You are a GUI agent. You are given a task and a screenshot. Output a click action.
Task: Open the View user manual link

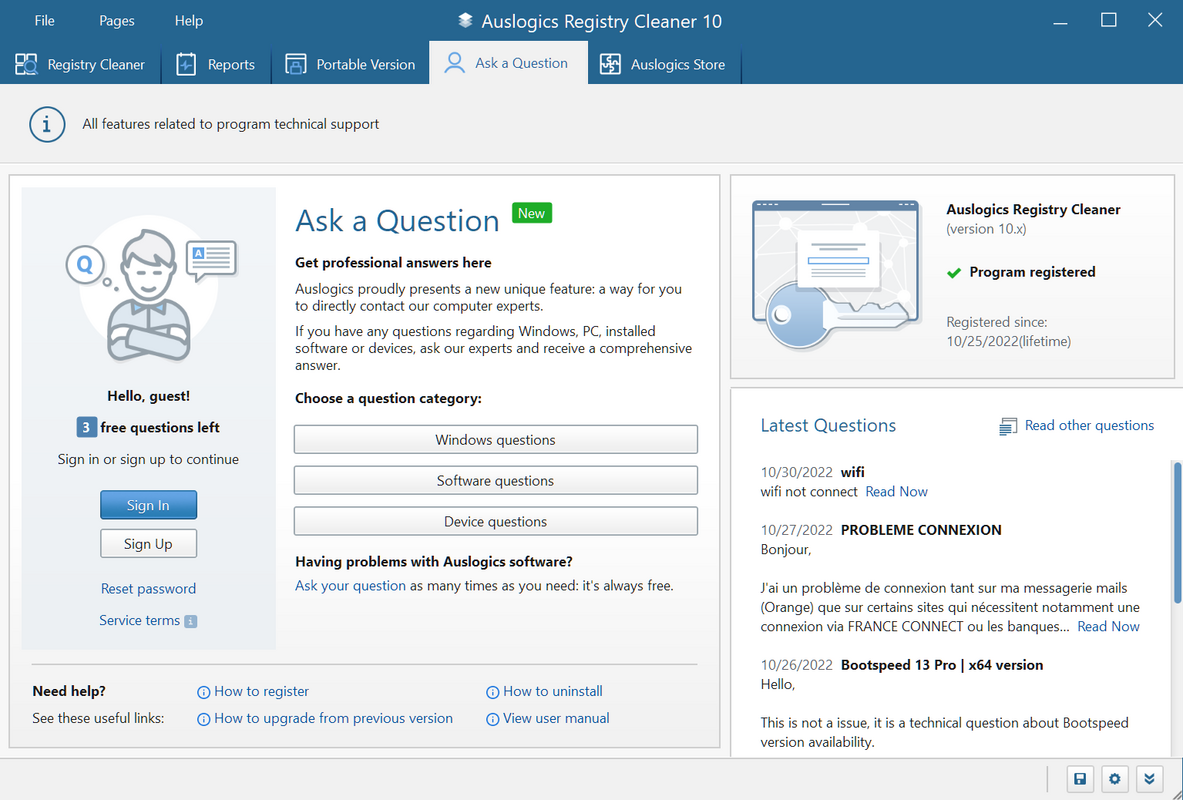coord(556,718)
